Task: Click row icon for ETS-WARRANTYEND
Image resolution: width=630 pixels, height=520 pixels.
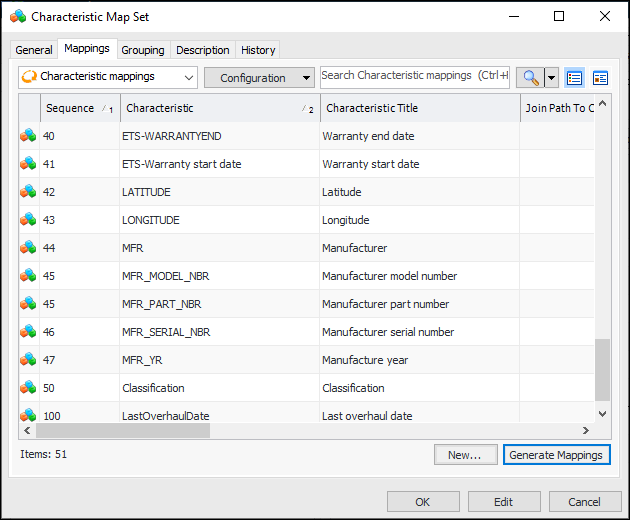Action: pyautogui.click(x=28, y=136)
